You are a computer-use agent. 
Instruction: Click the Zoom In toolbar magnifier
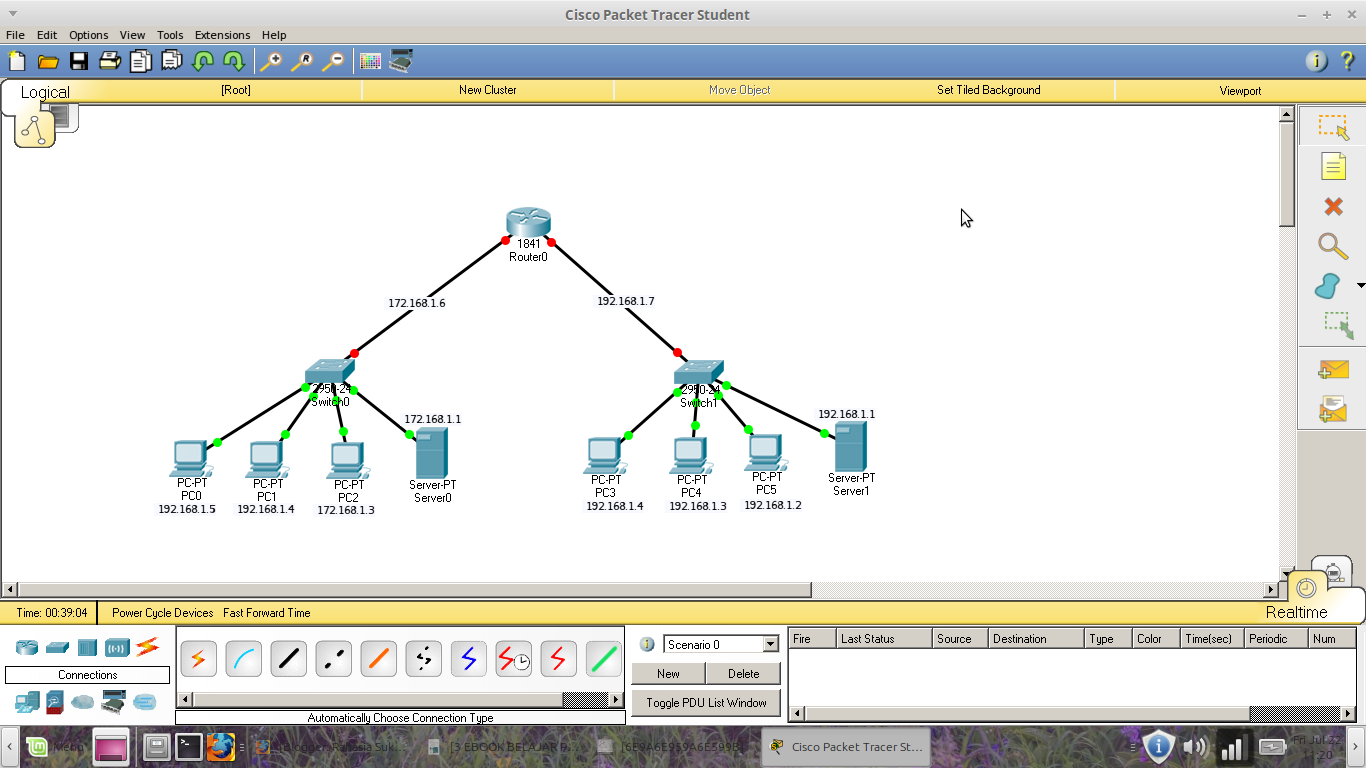tap(269, 61)
